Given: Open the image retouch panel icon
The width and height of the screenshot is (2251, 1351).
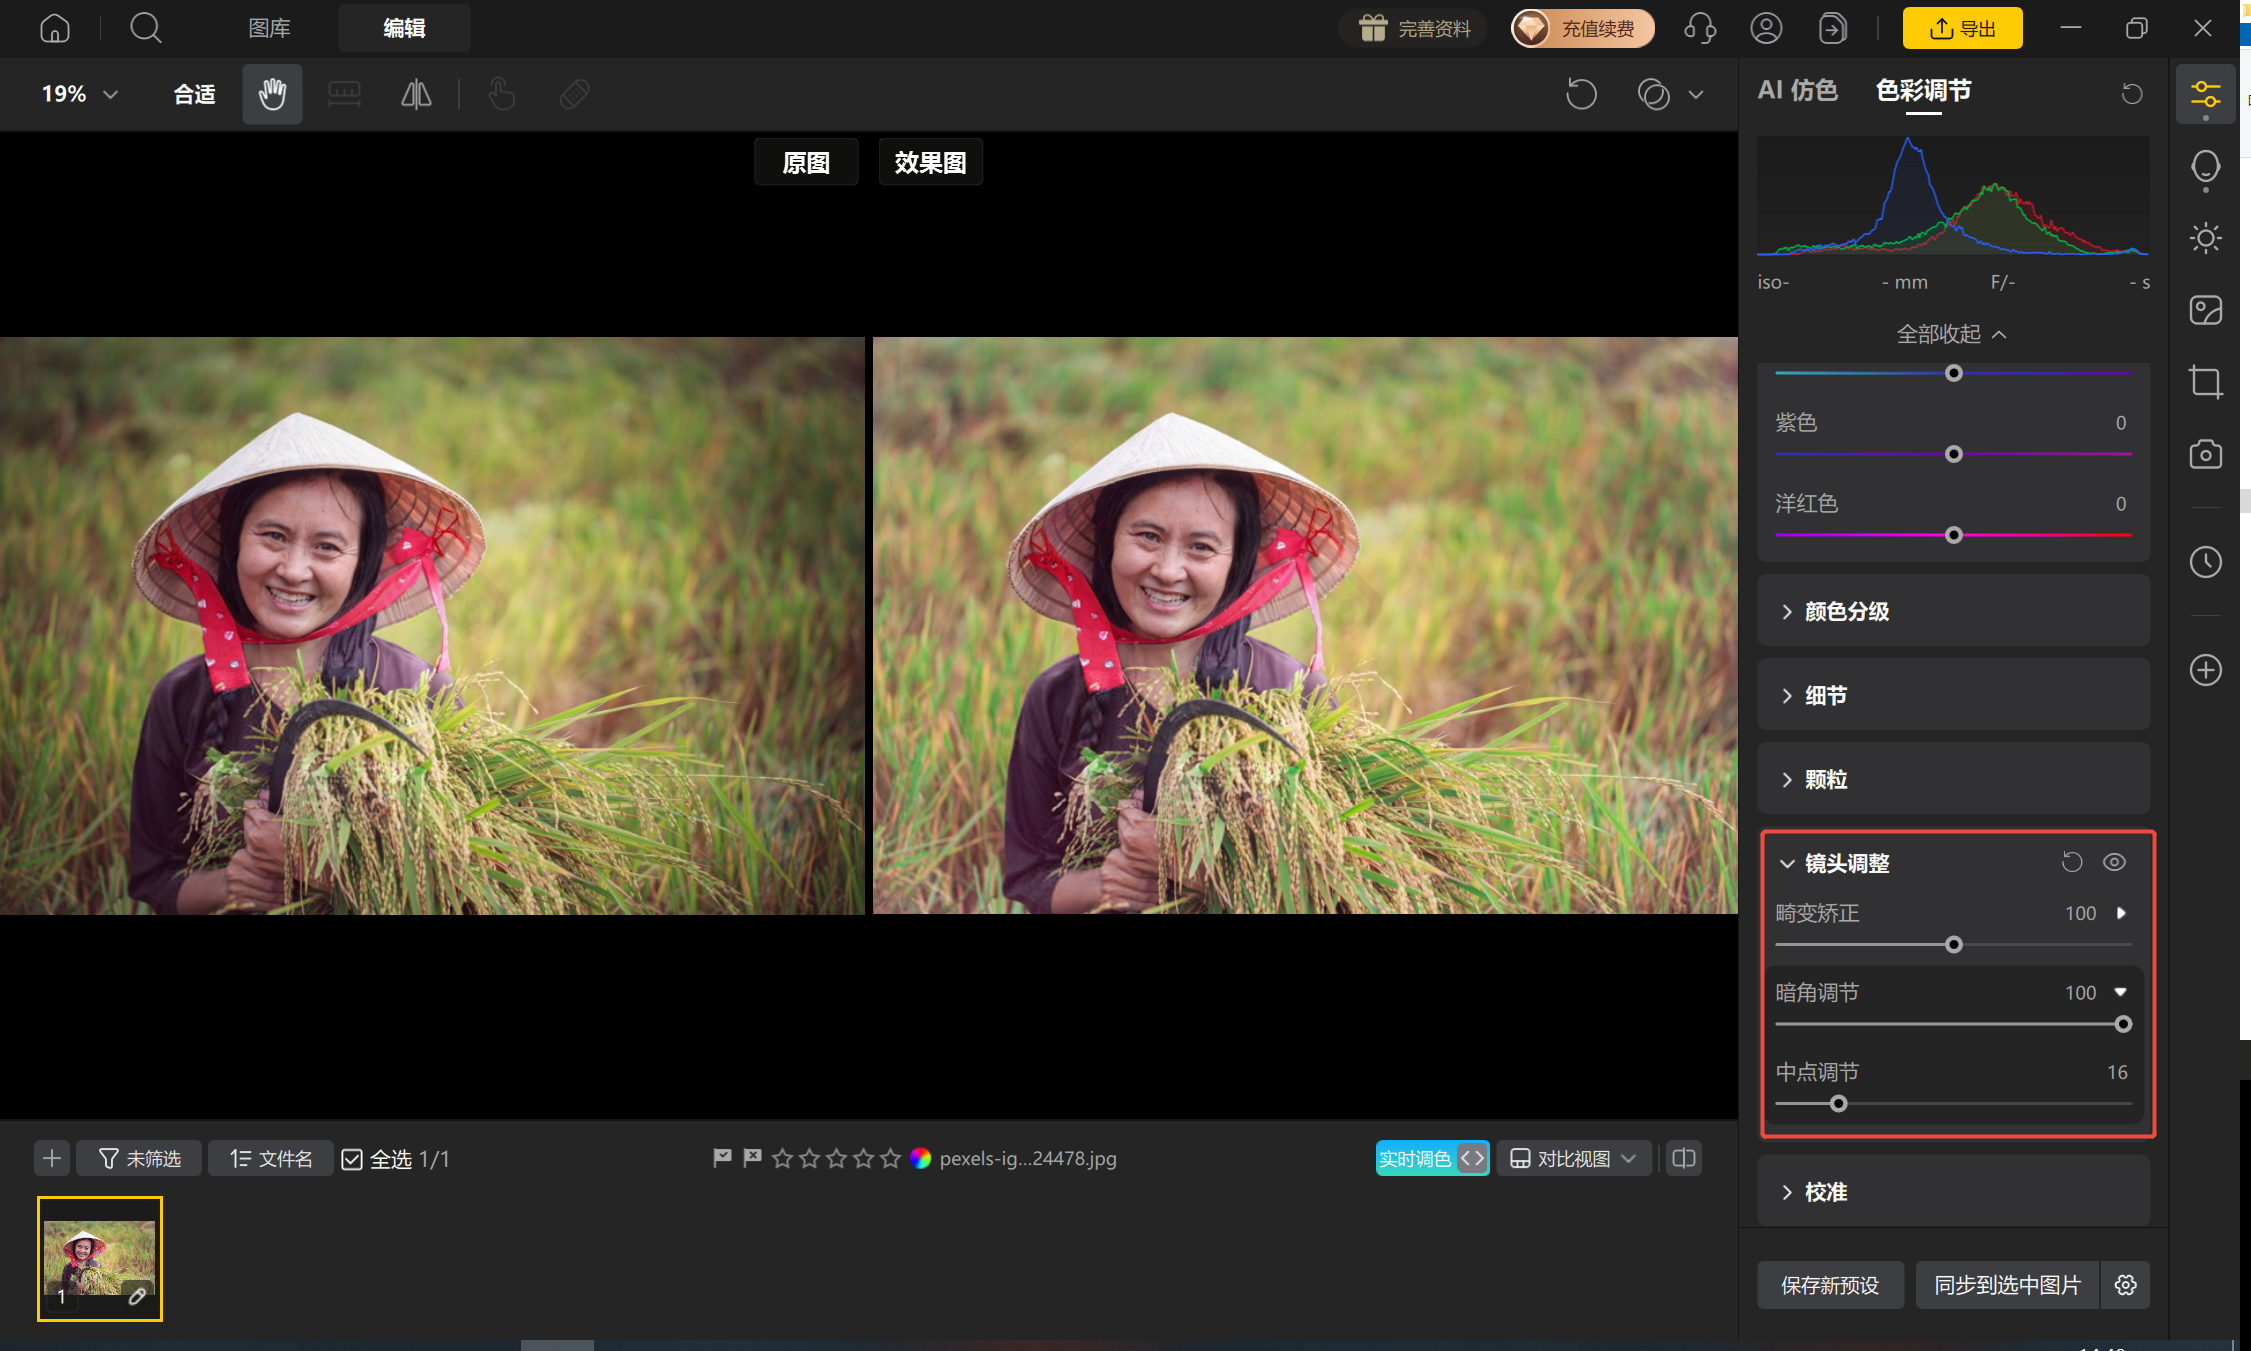Looking at the screenshot, I should click(2205, 310).
